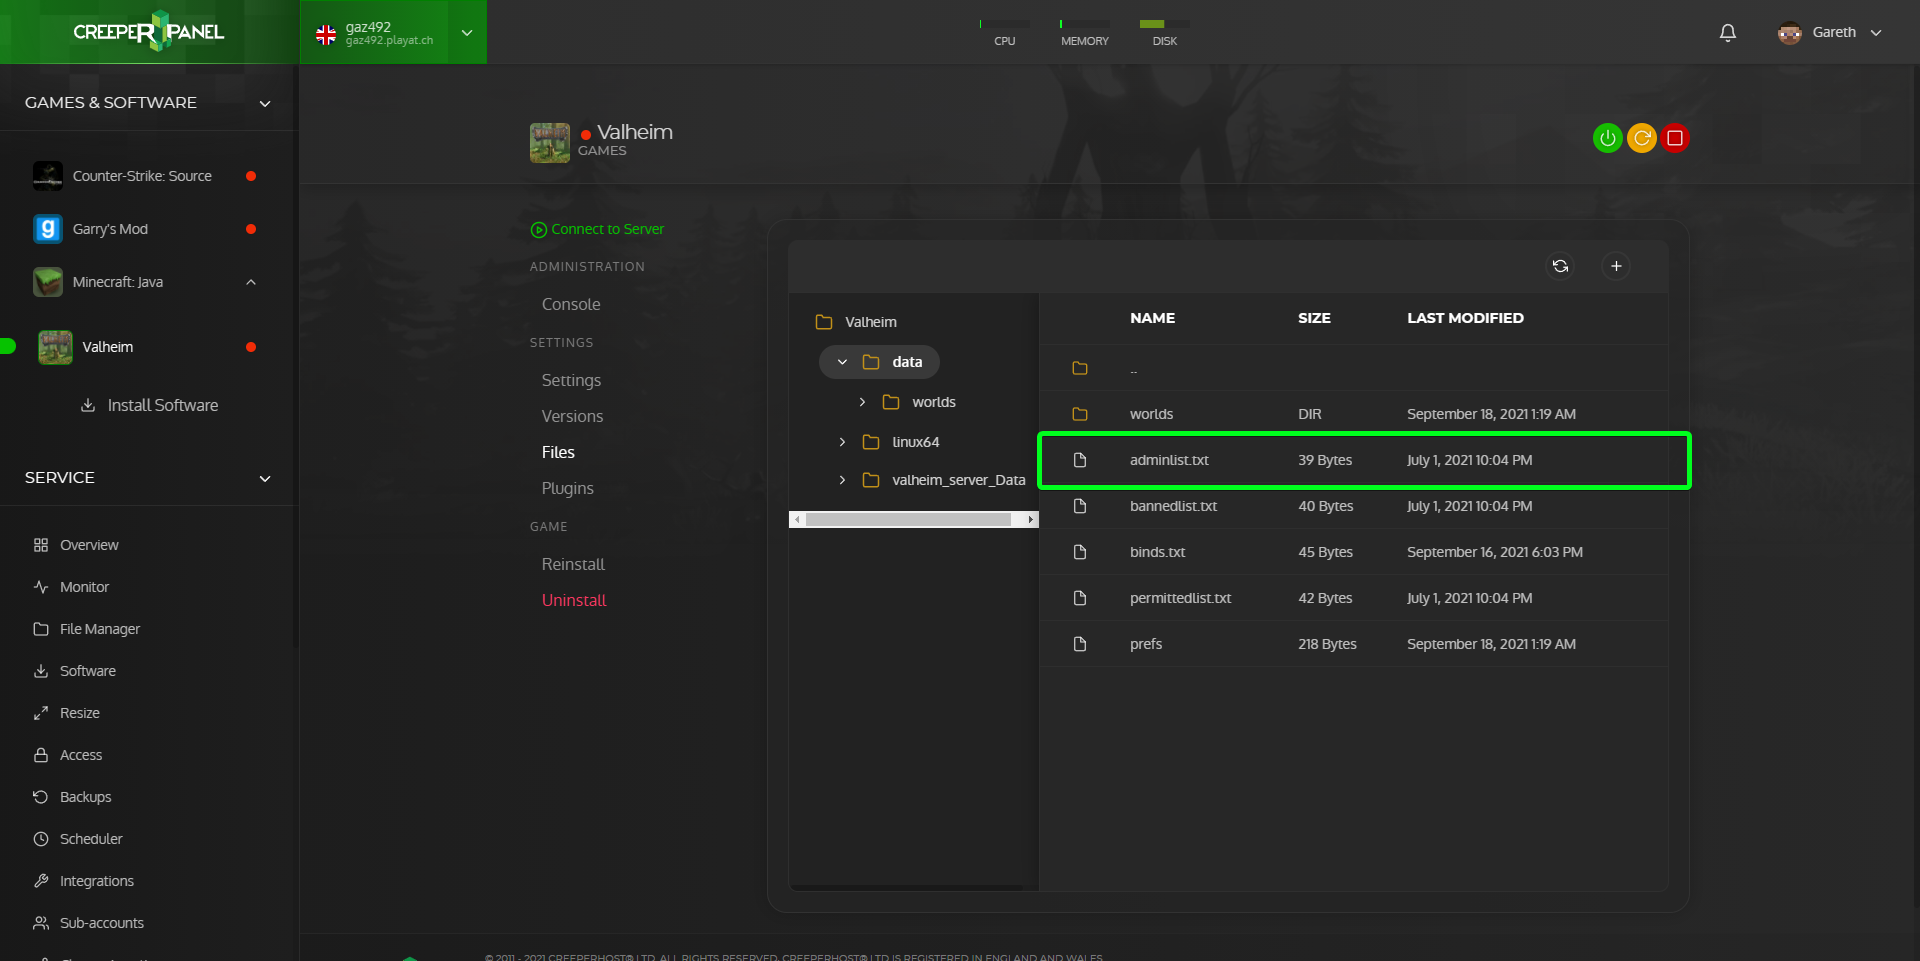Open the Settings page
The width and height of the screenshot is (1920, 961).
(x=571, y=380)
